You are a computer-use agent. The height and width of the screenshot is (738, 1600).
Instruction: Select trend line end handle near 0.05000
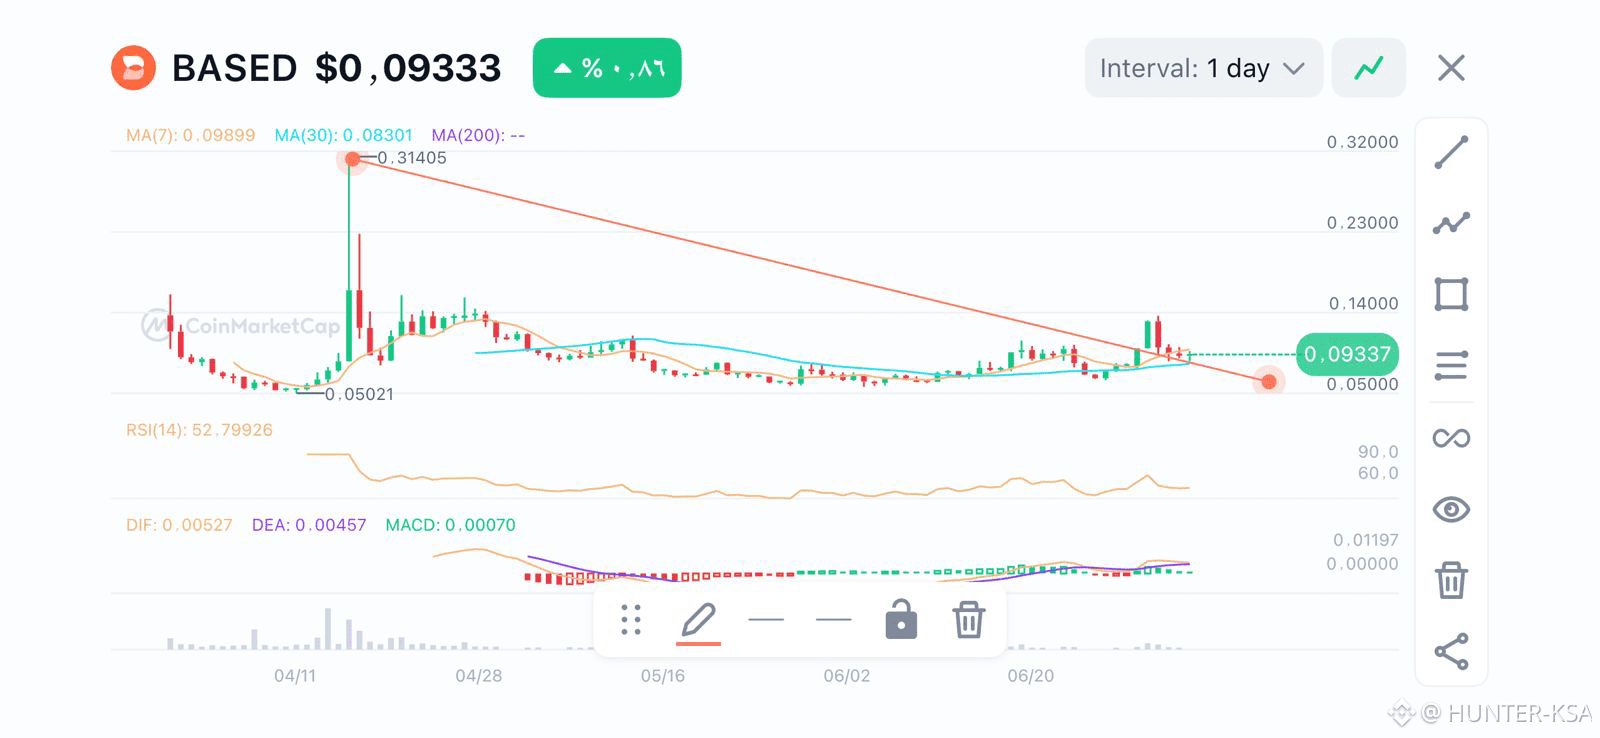point(1269,381)
